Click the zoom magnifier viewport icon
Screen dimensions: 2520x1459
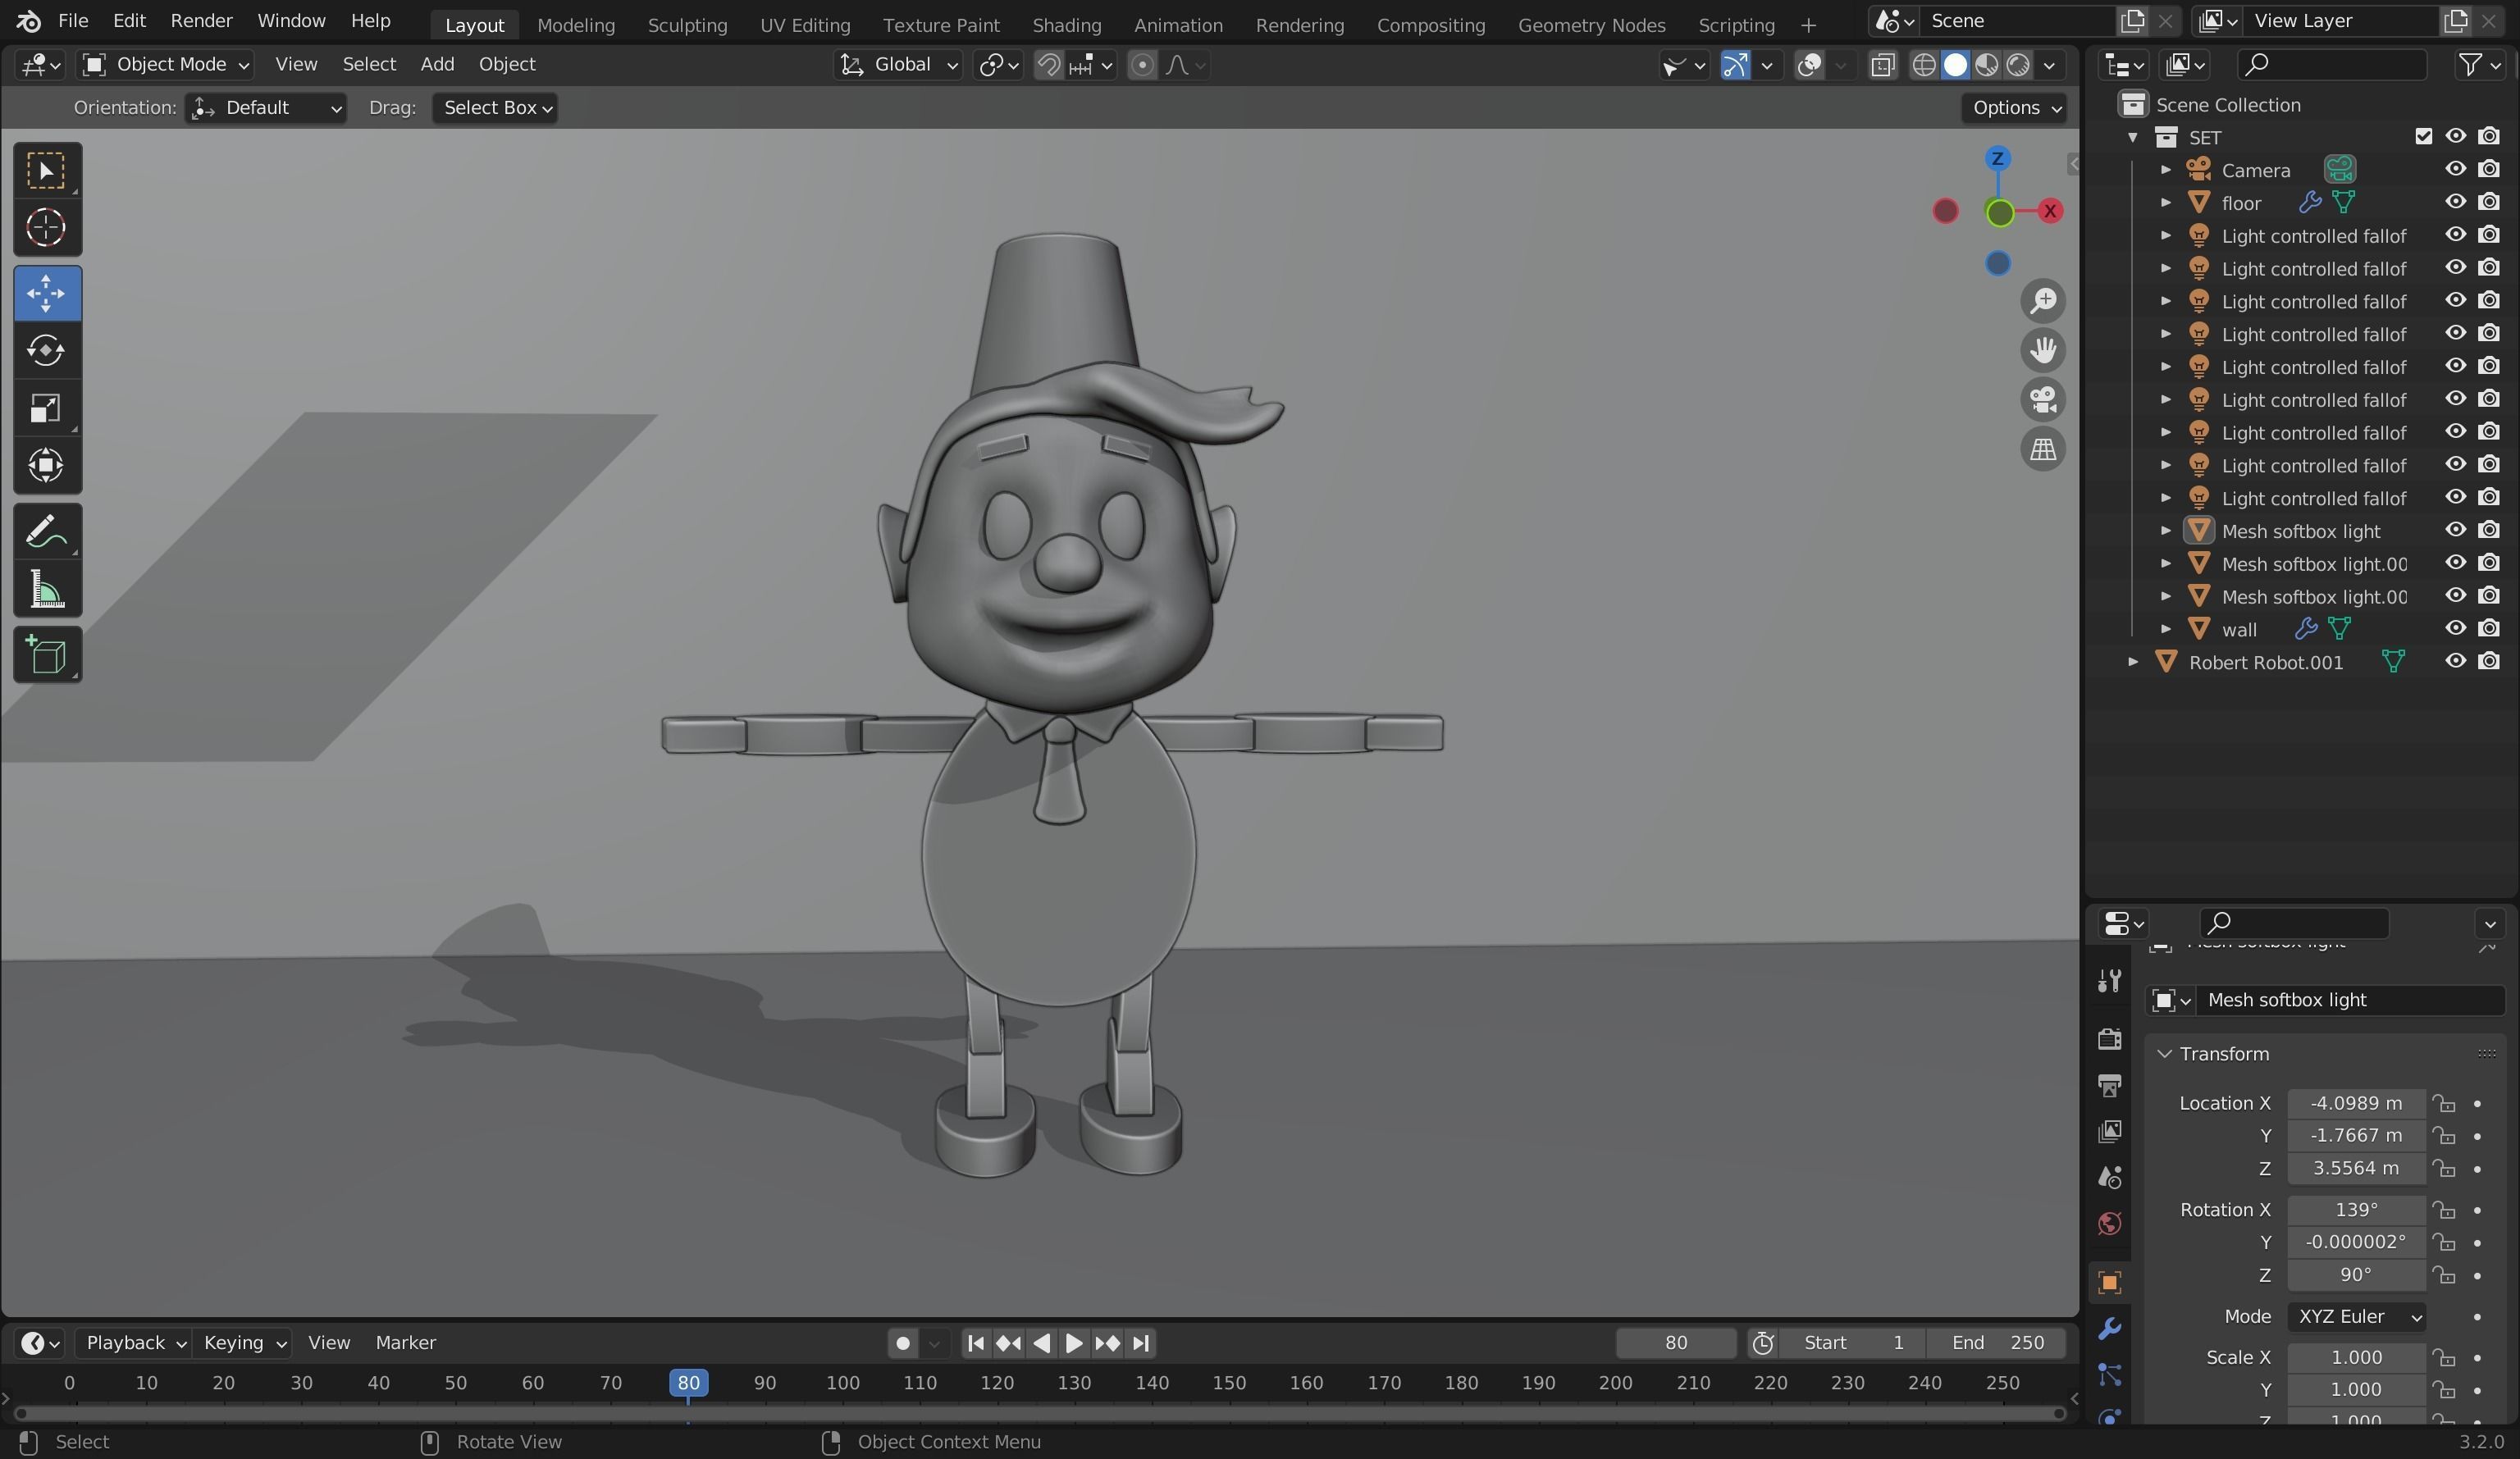(x=2043, y=300)
